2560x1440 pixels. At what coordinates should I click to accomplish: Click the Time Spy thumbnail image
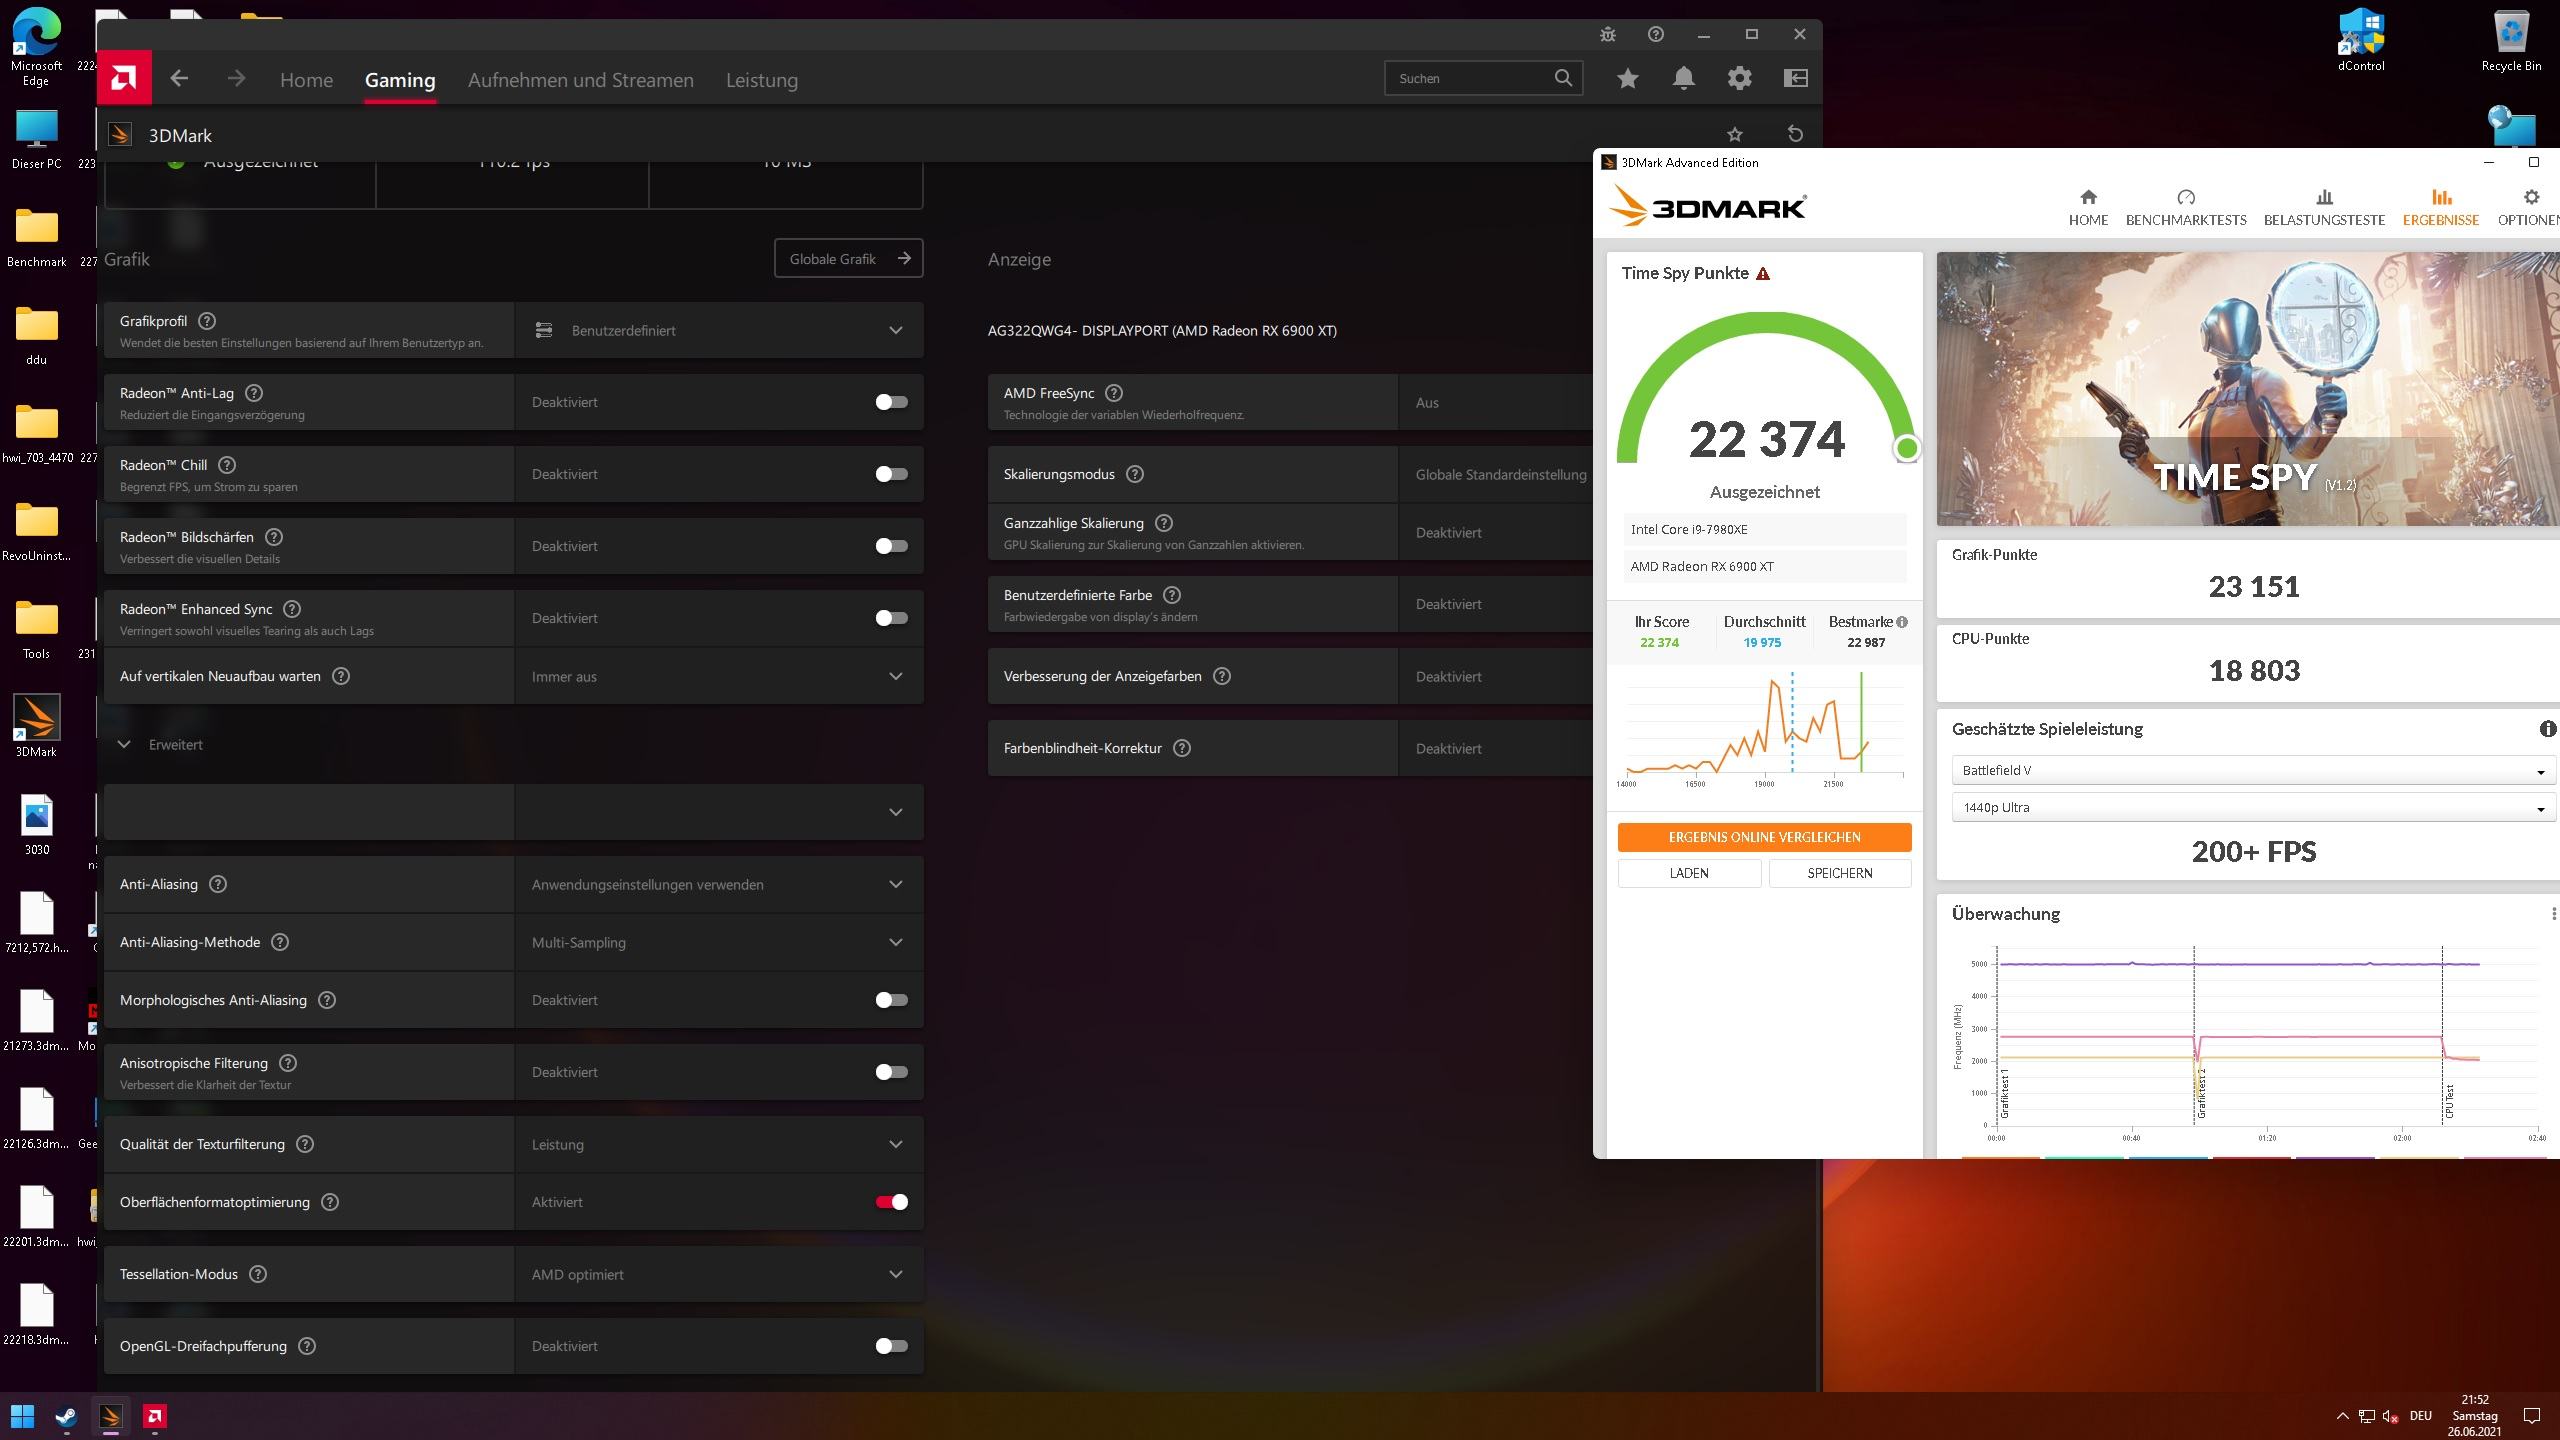pos(2248,389)
